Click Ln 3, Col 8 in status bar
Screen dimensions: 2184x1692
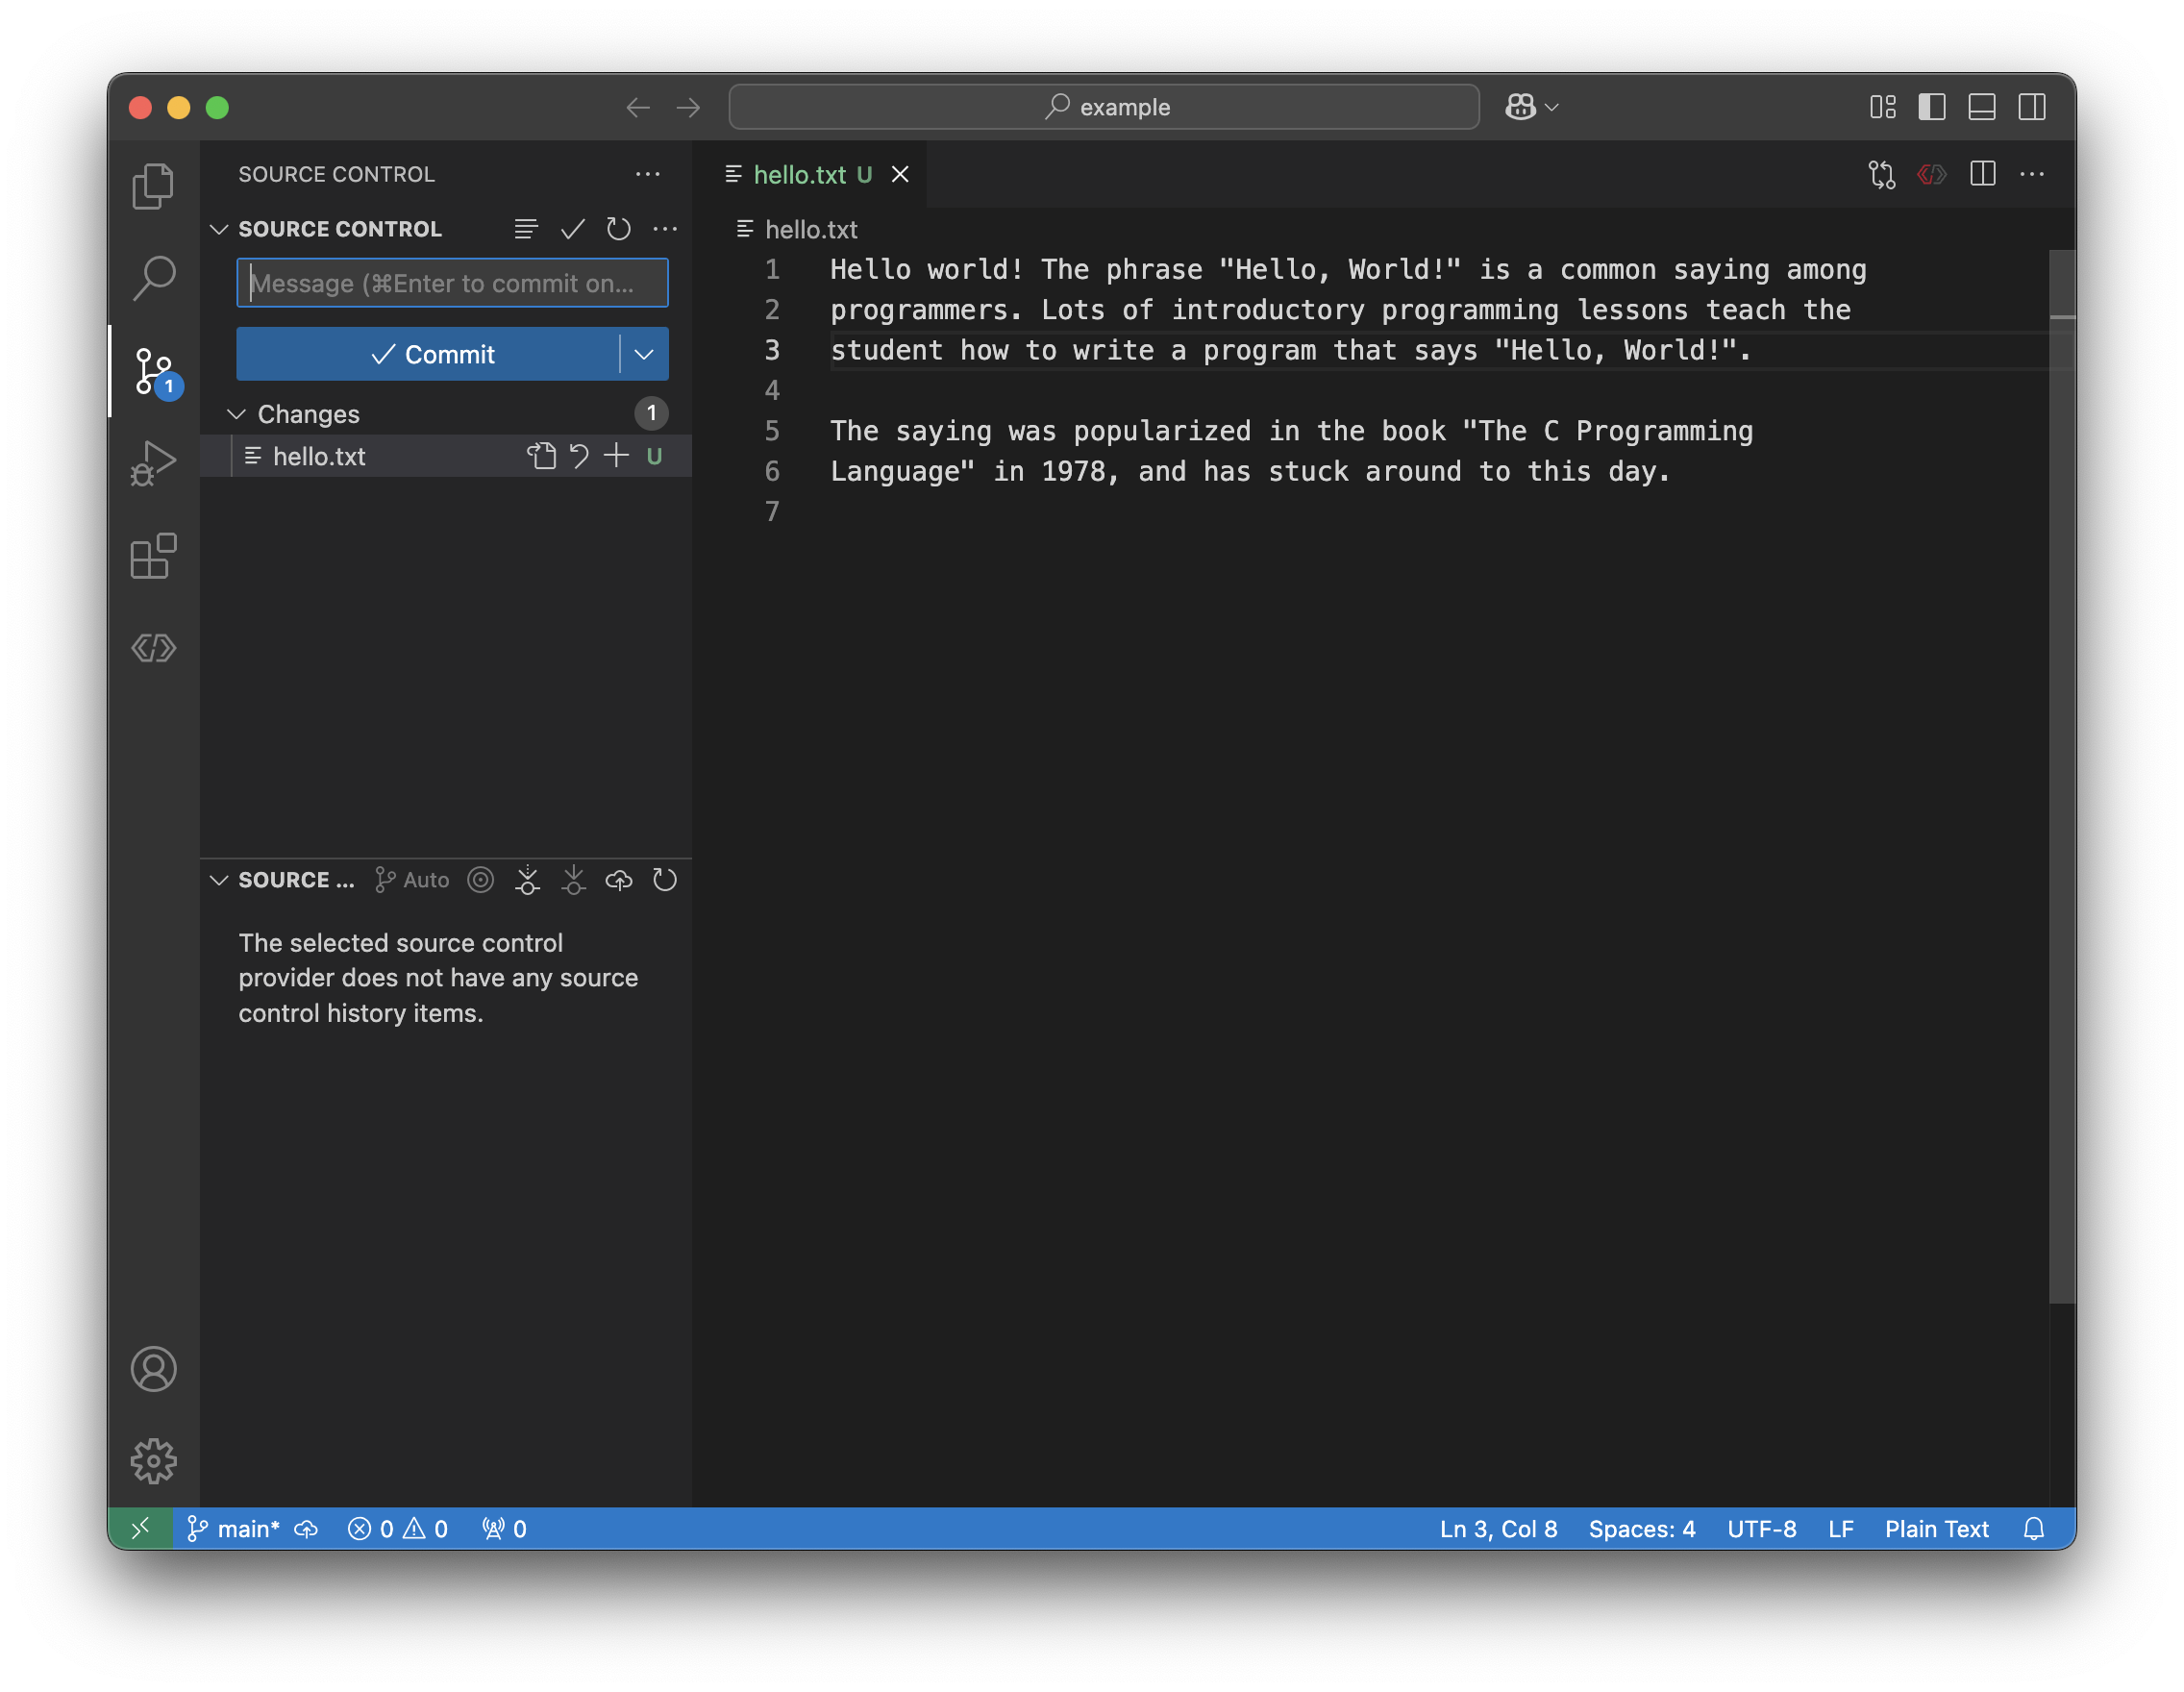click(1498, 1529)
